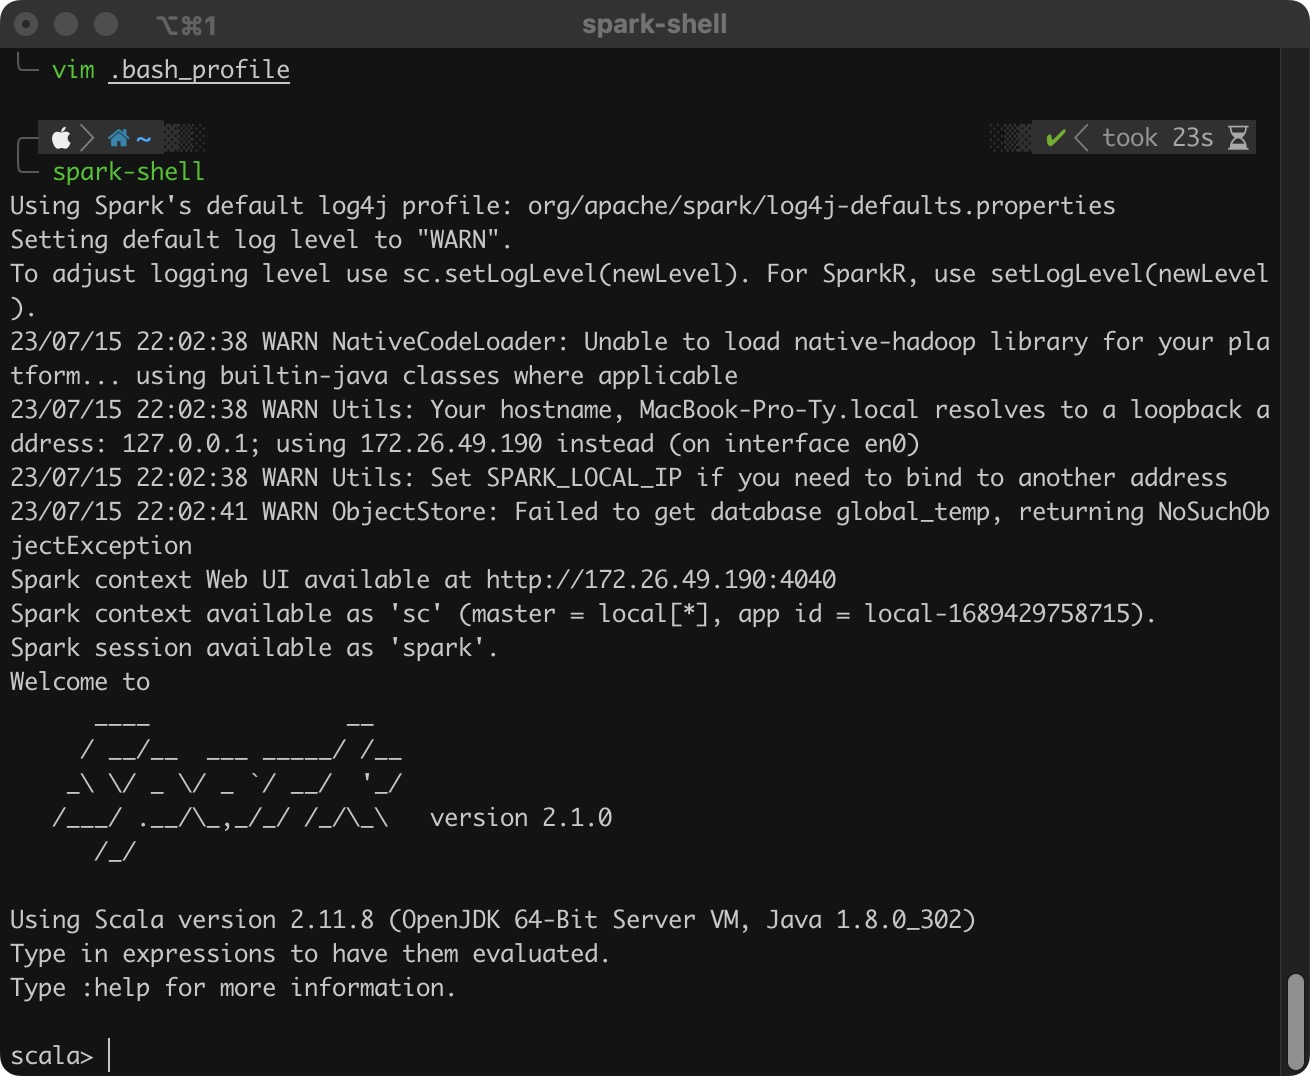Click the SPARK_LOCAL_IP warning line
This screenshot has width=1310, height=1076.
[619, 478]
